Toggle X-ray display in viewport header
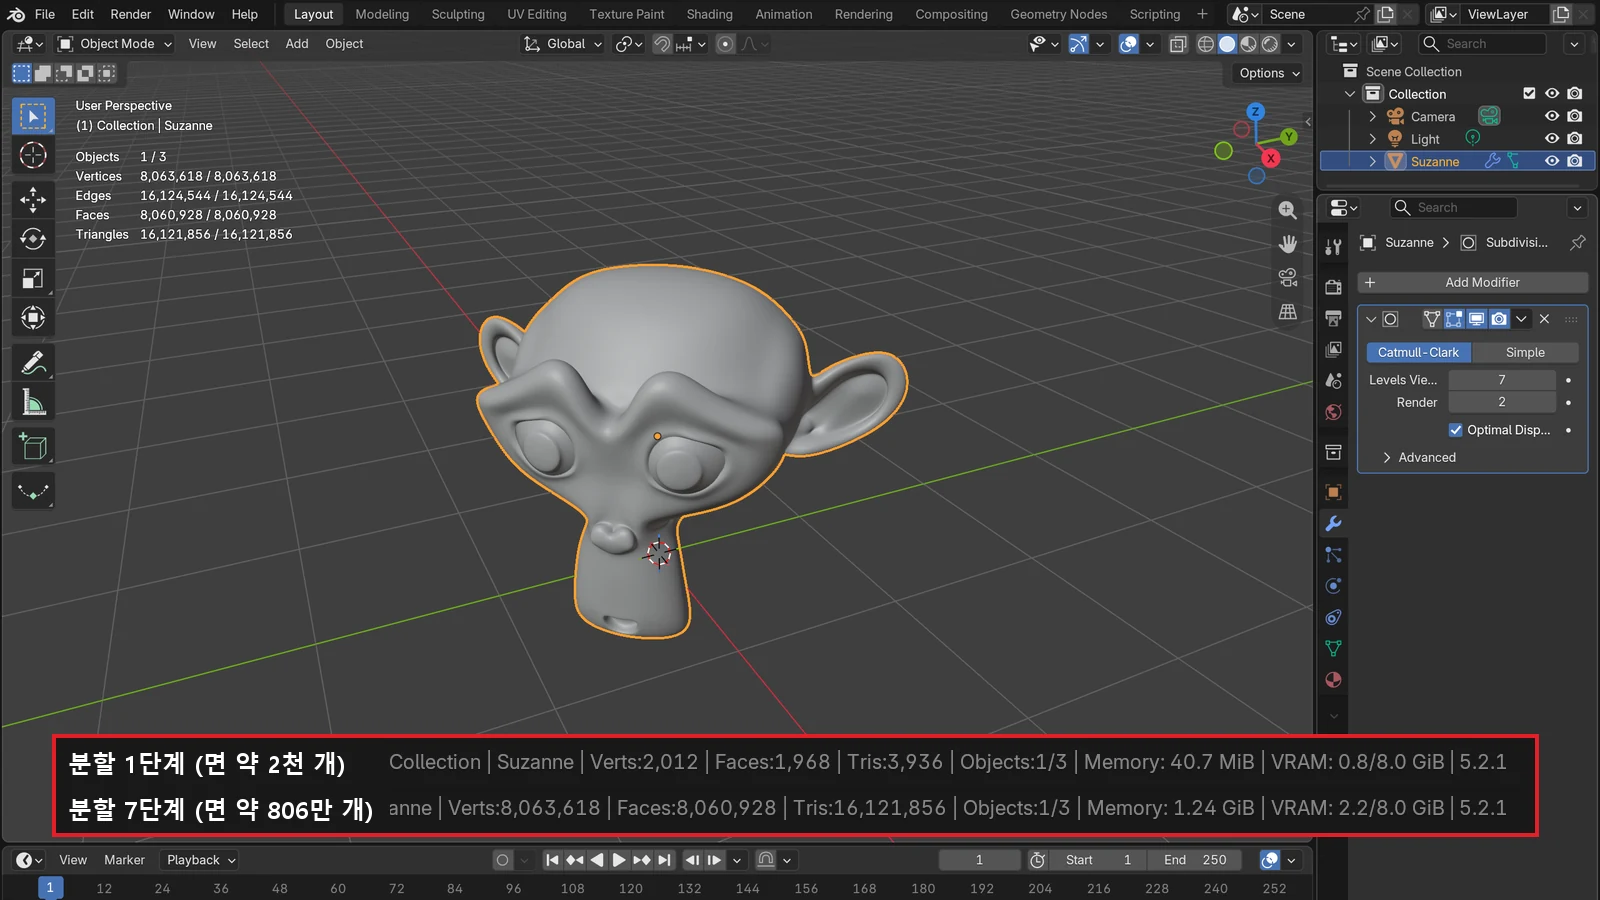Screen dimensions: 1600x900 (x=1178, y=44)
